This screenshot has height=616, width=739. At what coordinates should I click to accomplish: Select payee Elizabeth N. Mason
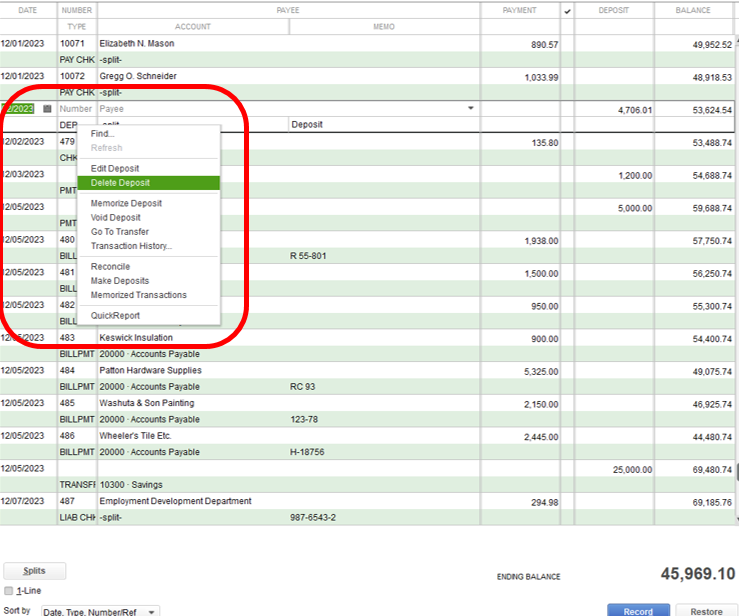(137, 43)
